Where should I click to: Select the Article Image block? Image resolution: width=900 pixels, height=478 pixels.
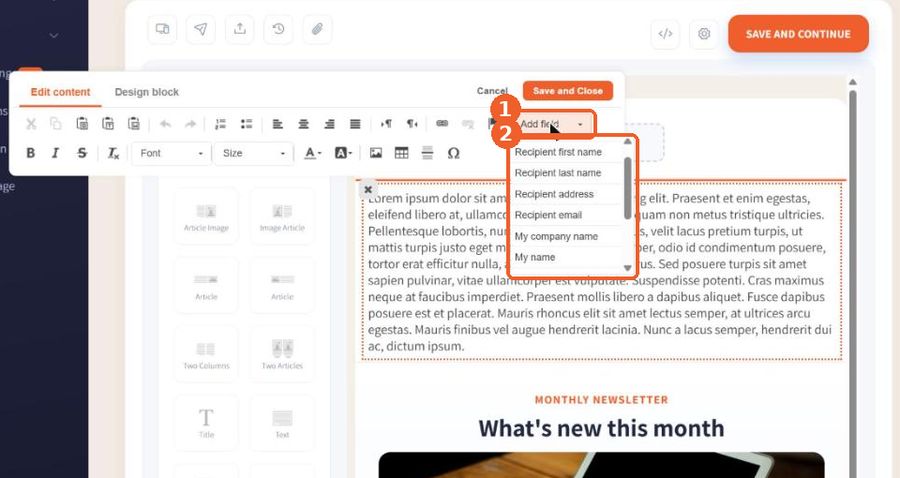[206, 217]
